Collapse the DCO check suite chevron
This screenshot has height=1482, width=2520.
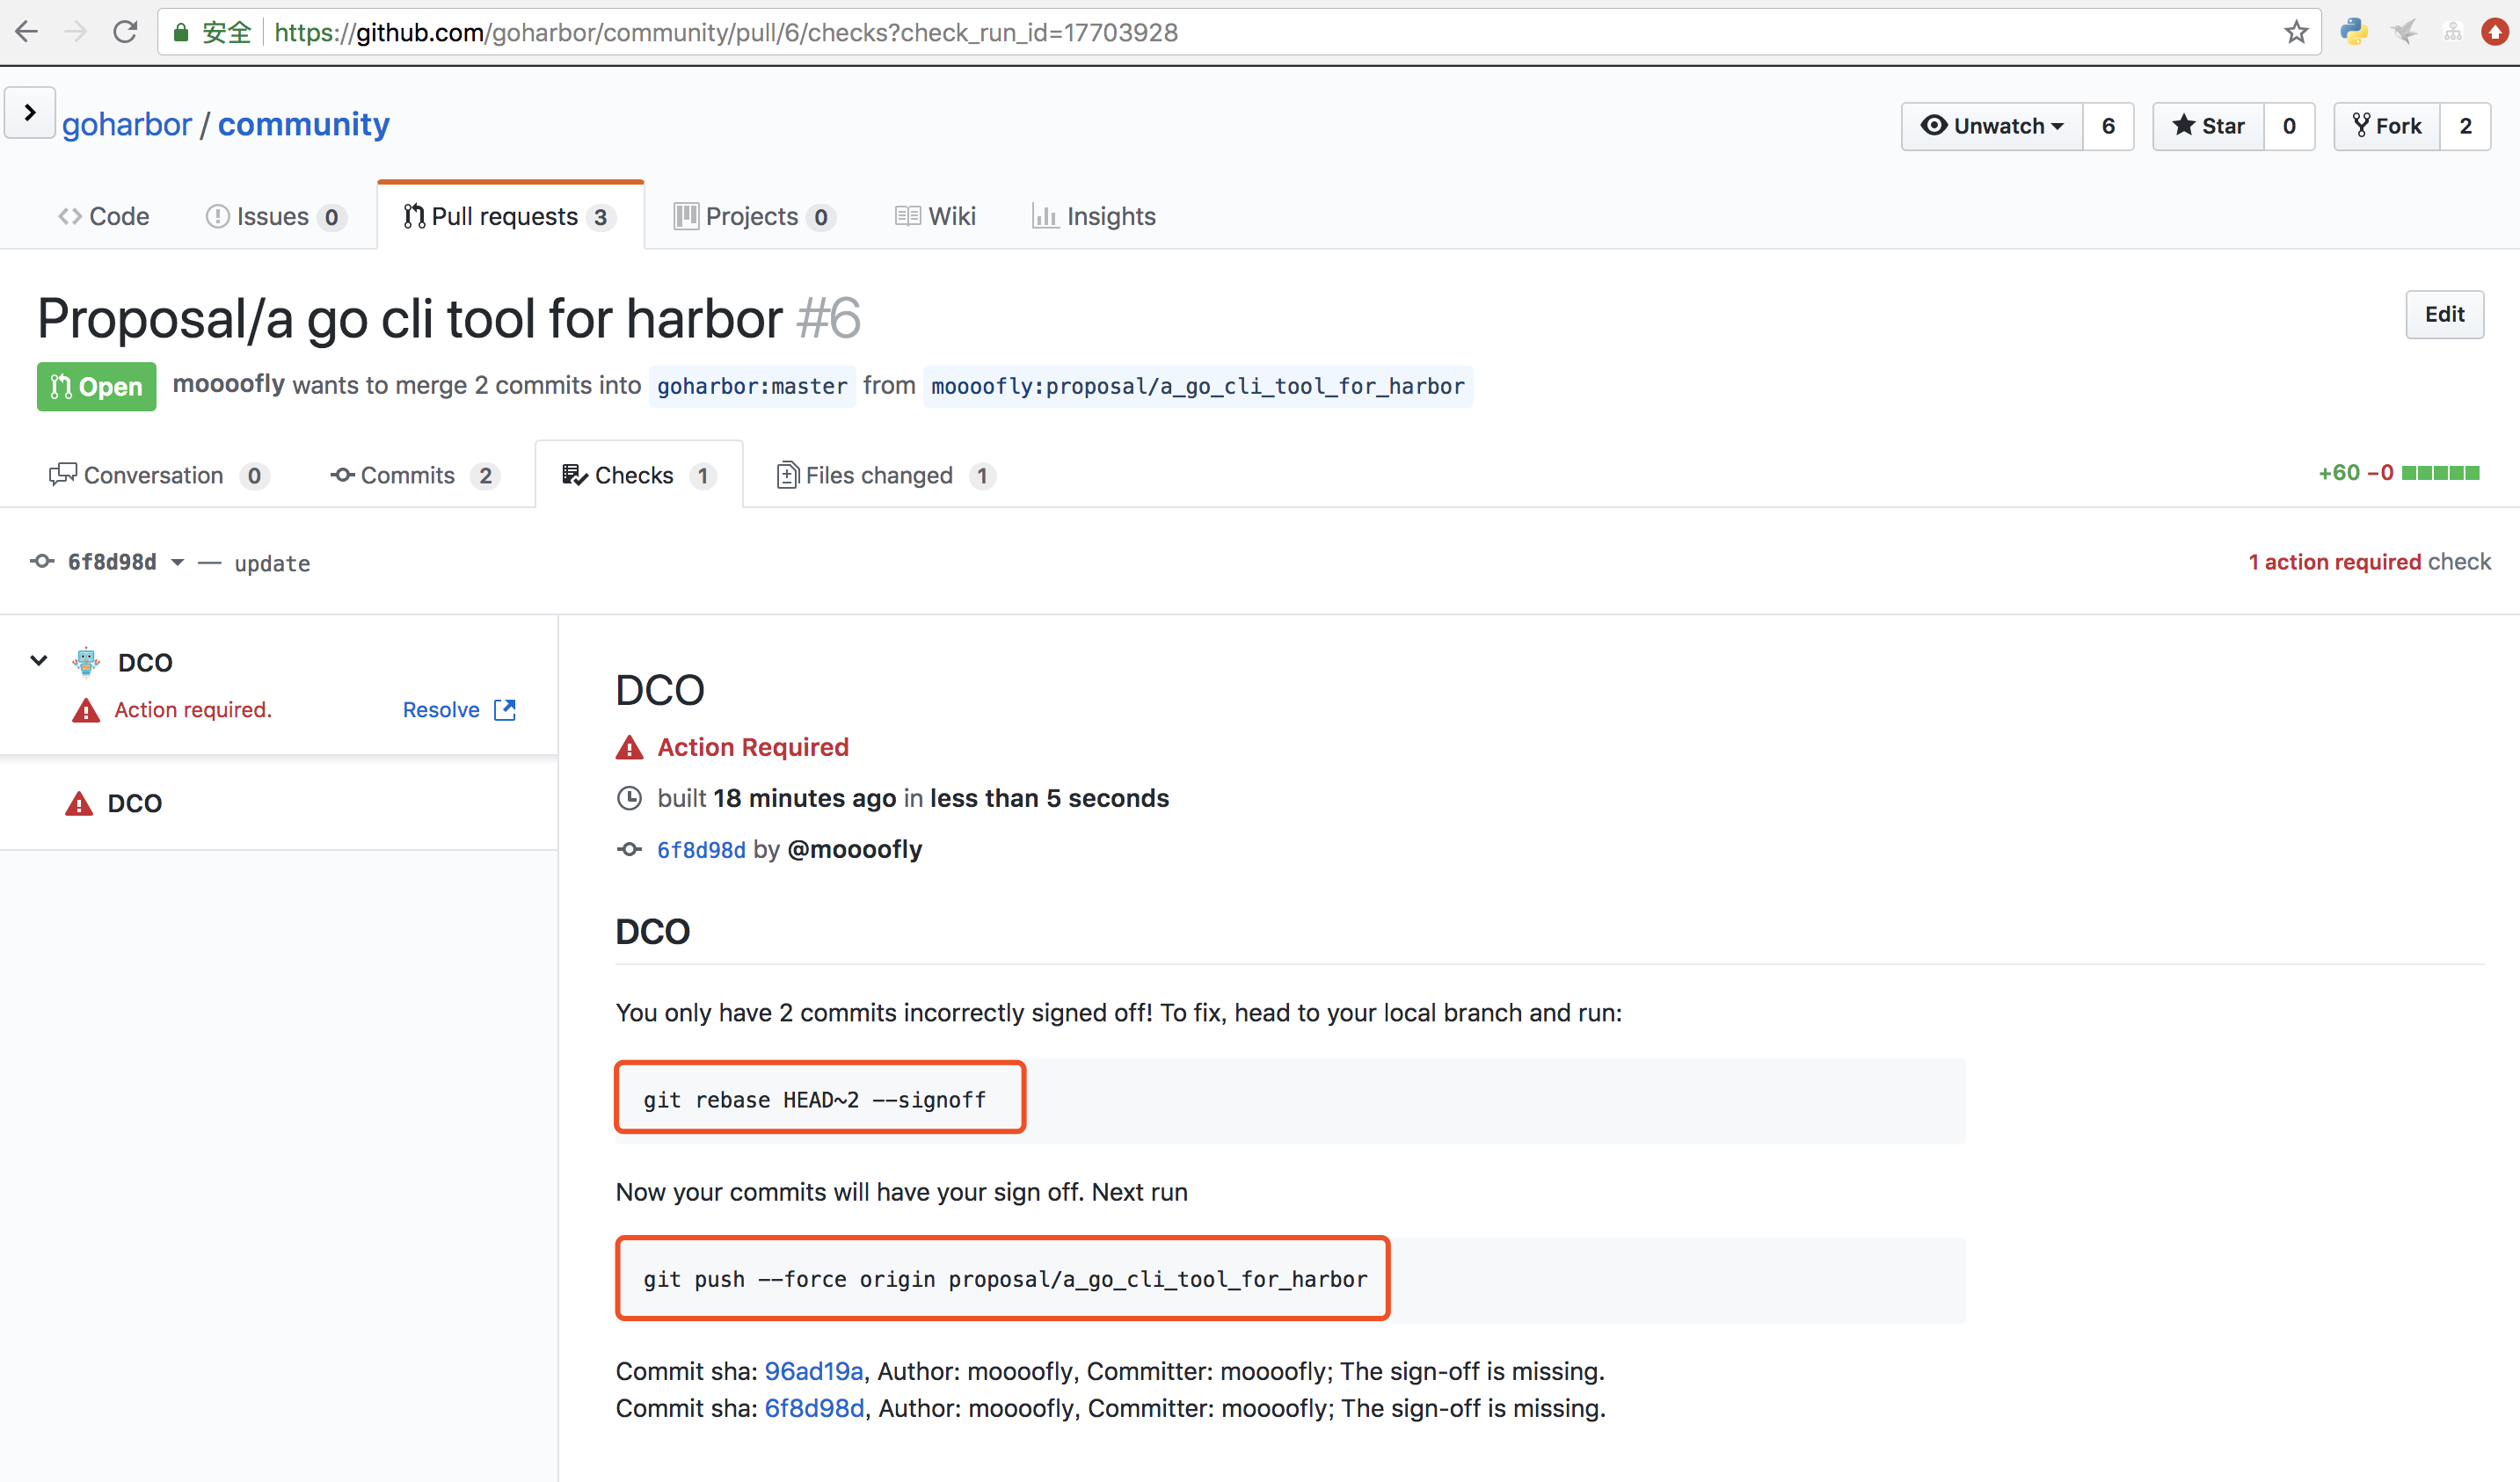coord(39,661)
